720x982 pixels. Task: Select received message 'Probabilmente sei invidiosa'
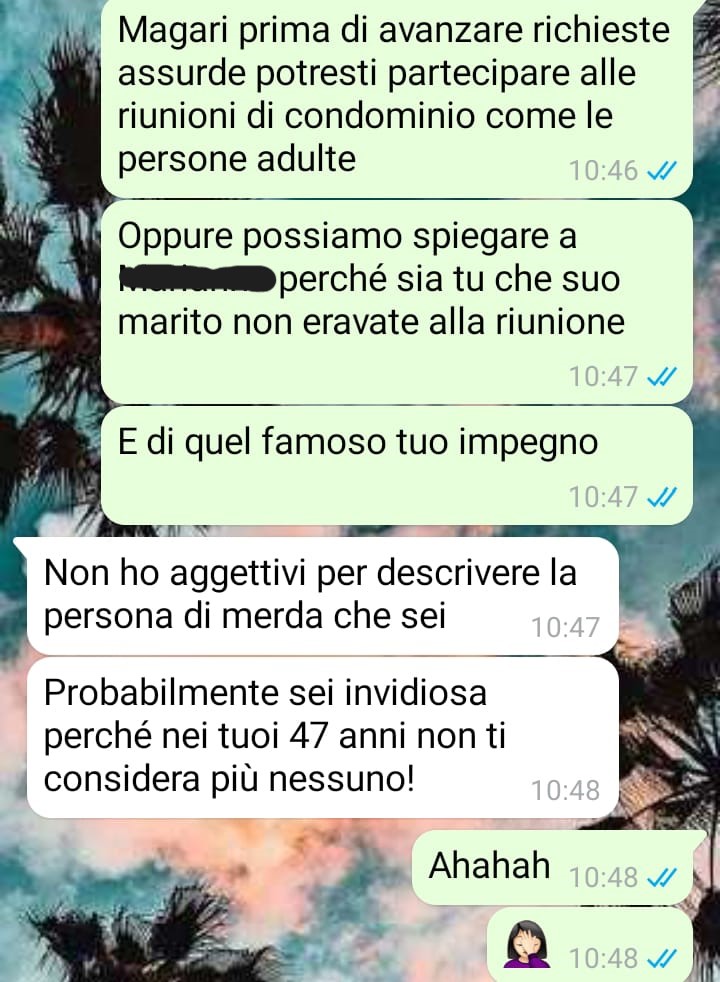click(x=322, y=738)
